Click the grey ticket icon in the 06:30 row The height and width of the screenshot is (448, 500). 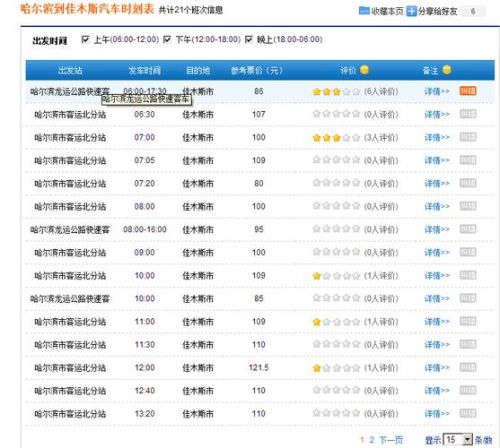pos(468,114)
